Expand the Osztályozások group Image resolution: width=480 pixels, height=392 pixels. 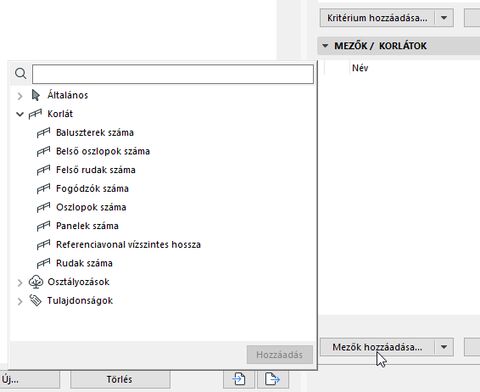(20, 283)
